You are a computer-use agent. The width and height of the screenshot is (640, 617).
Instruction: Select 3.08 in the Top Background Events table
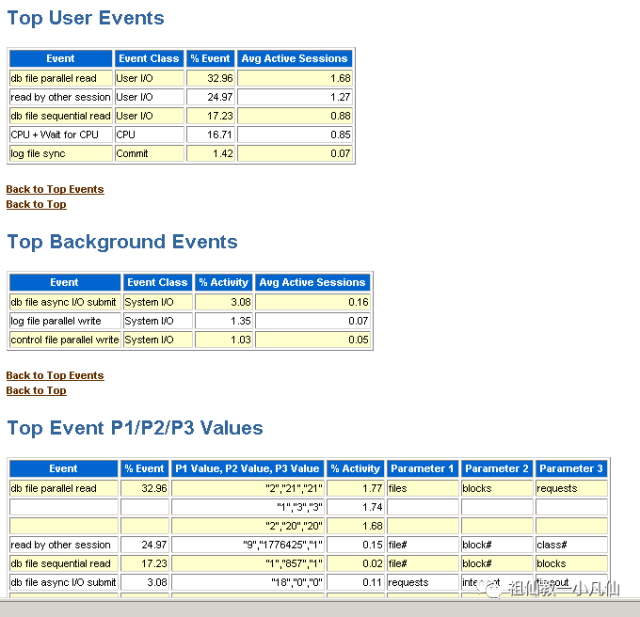[x=224, y=302]
